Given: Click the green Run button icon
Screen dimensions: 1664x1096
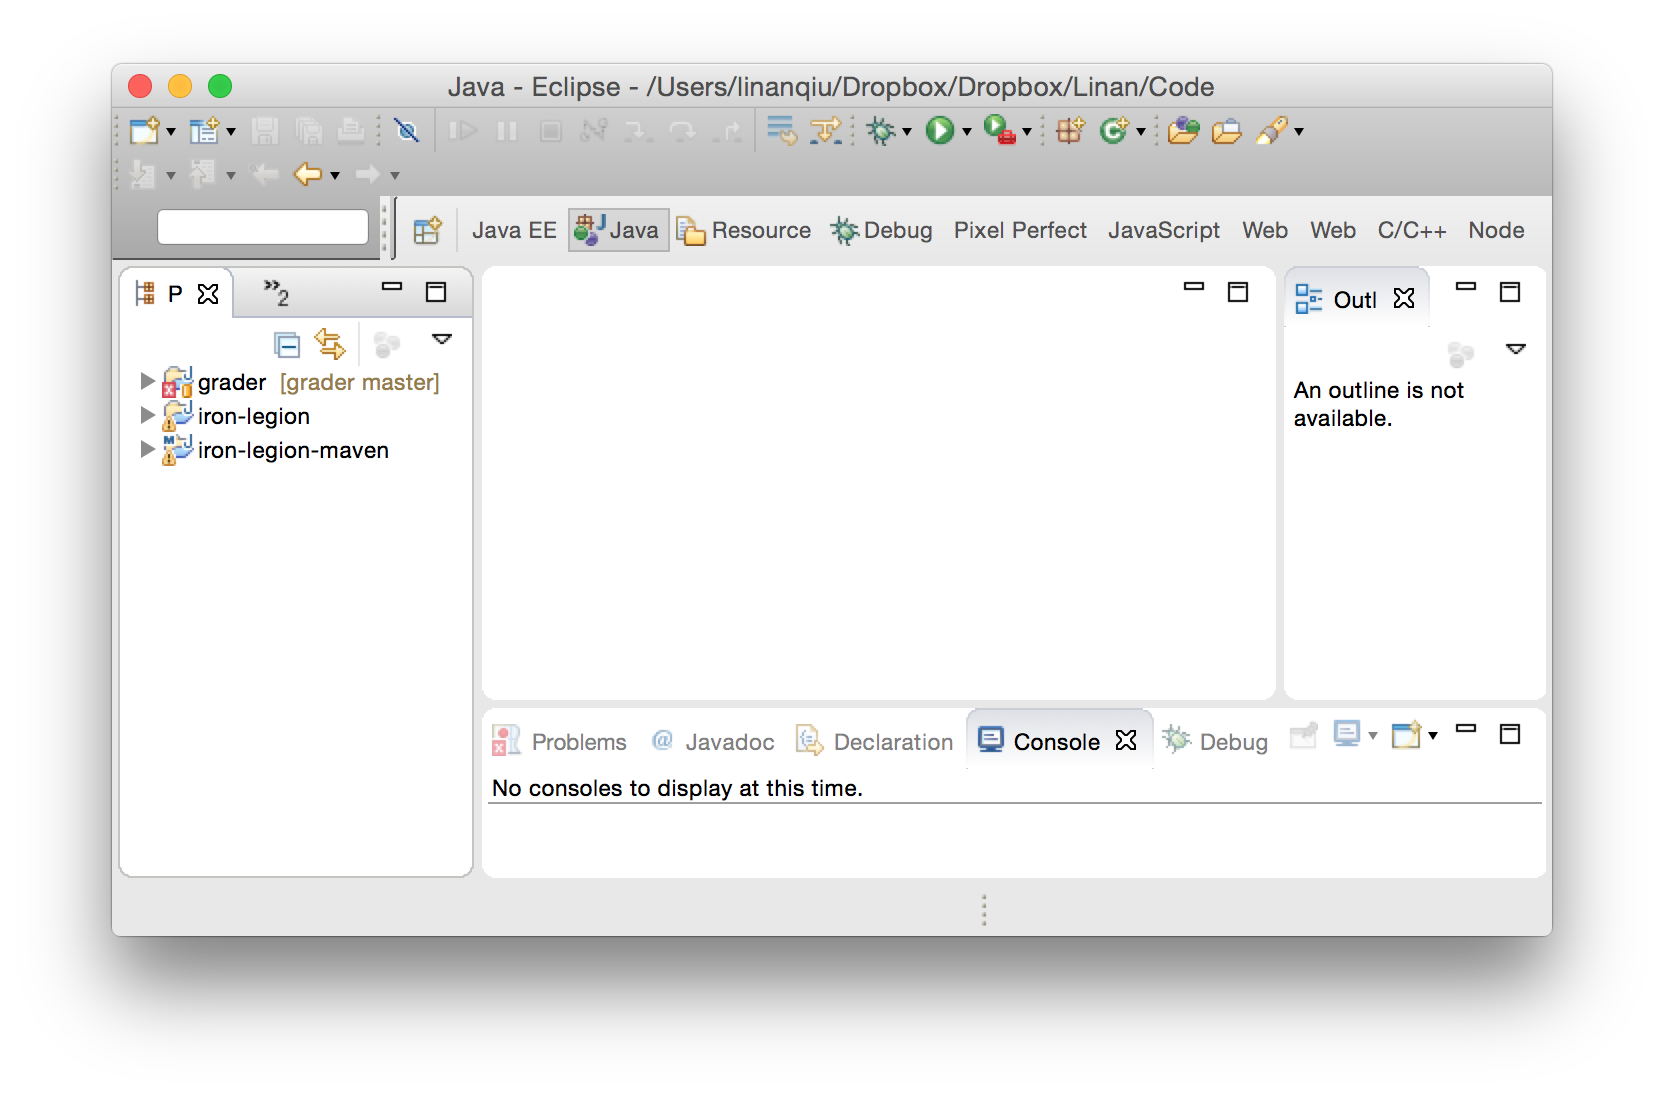Looking at the screenshot, I should point(940,130).
